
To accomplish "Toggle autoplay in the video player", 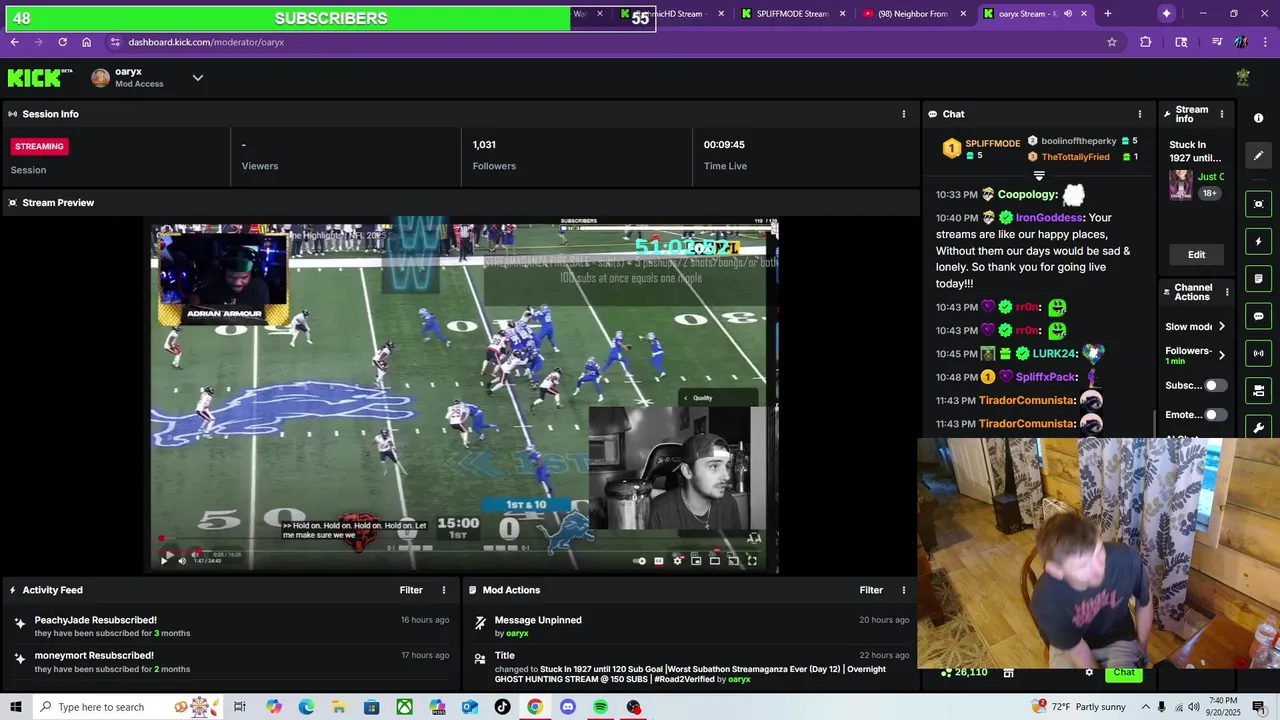I will [640, 561].
